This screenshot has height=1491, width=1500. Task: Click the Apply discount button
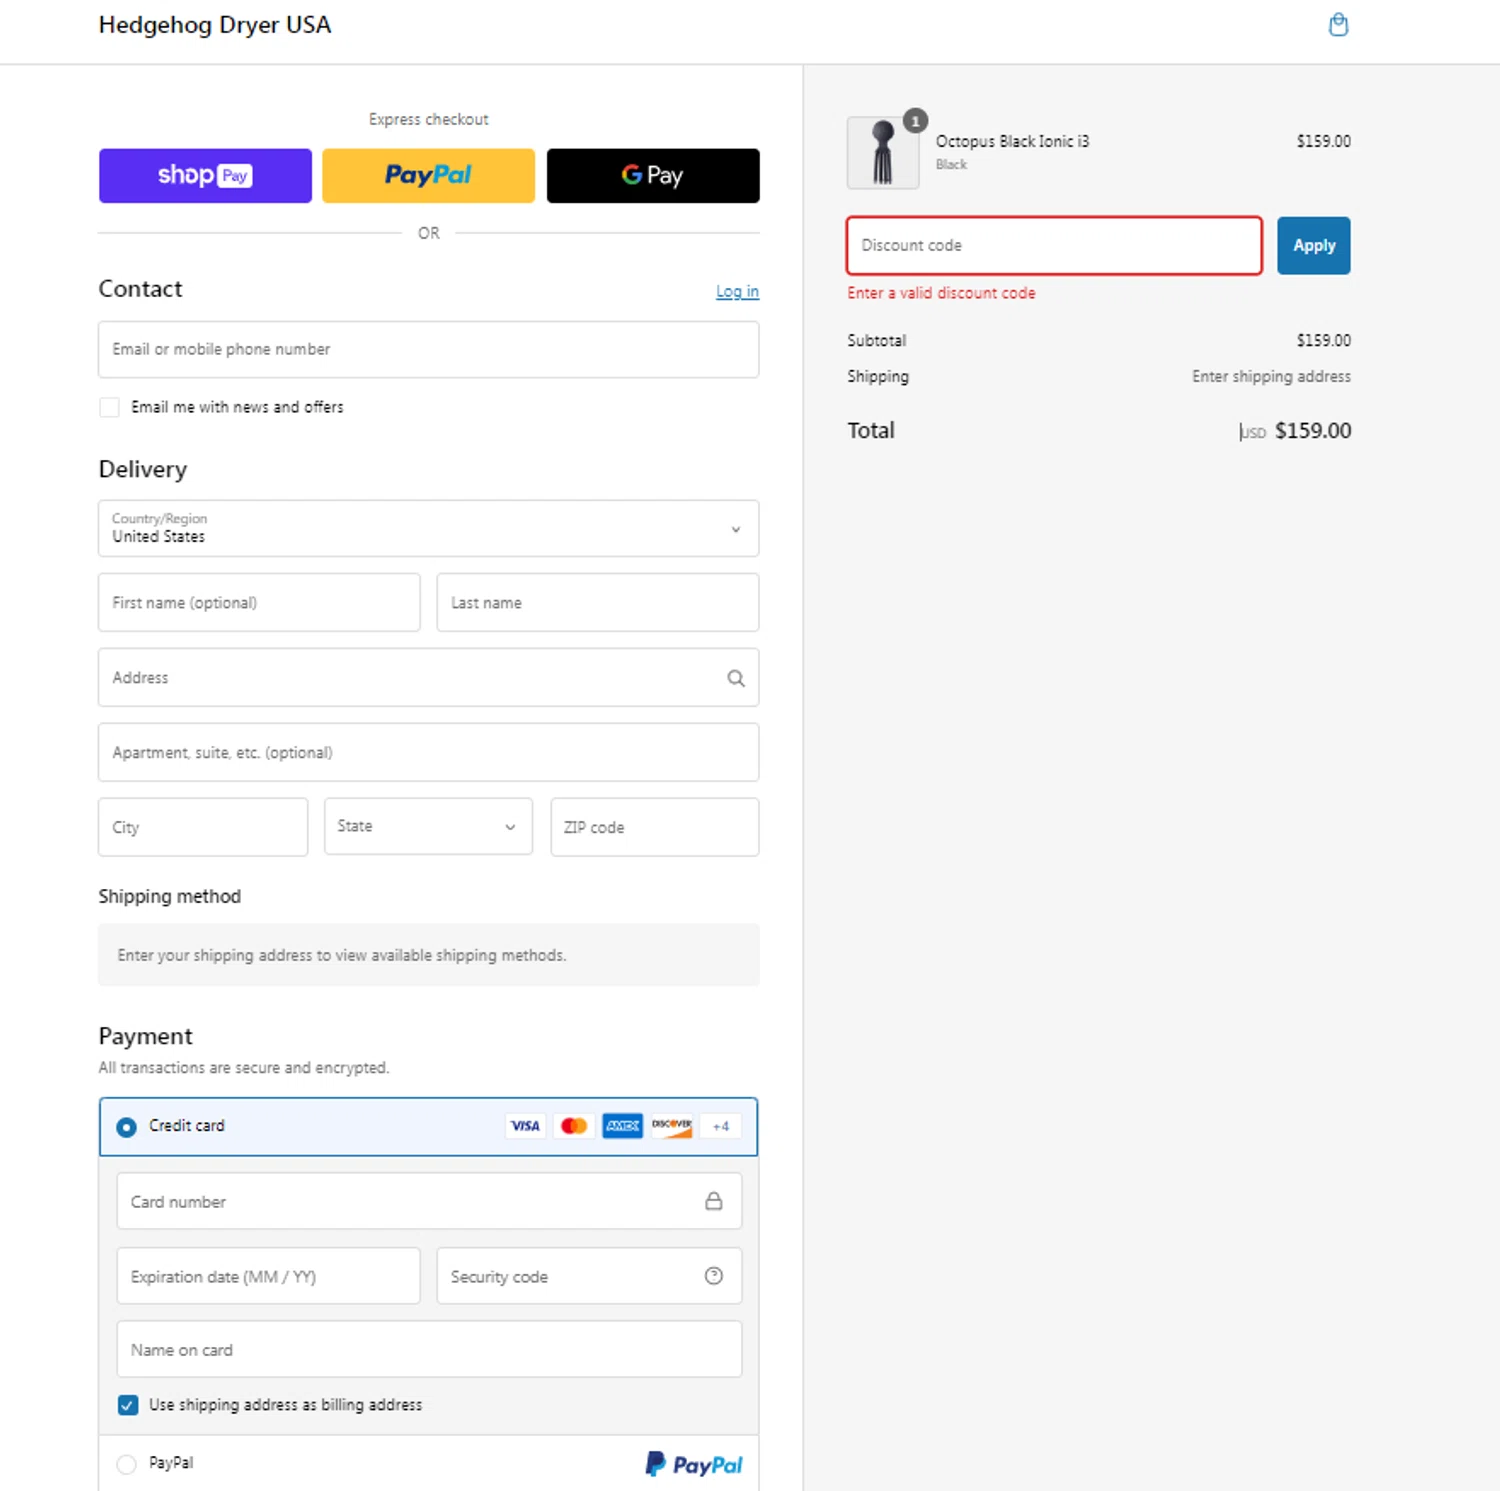(1313, 246)
